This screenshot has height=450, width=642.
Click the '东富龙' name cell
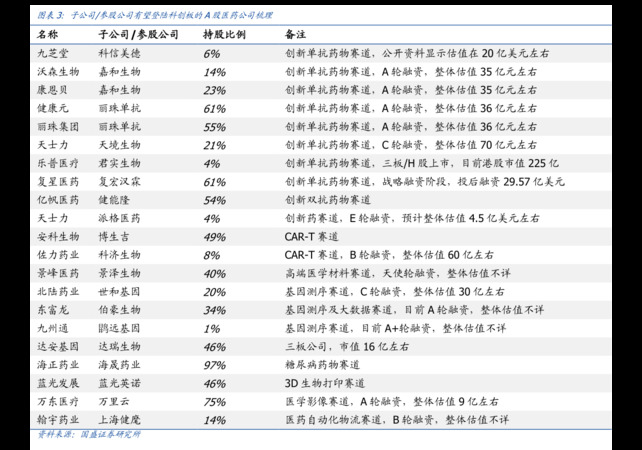pos(53,310)
